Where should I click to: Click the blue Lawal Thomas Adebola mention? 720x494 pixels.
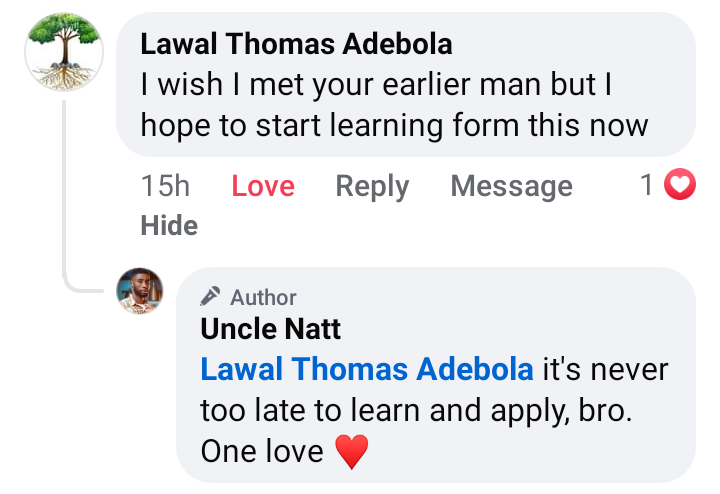pos(366,369)
